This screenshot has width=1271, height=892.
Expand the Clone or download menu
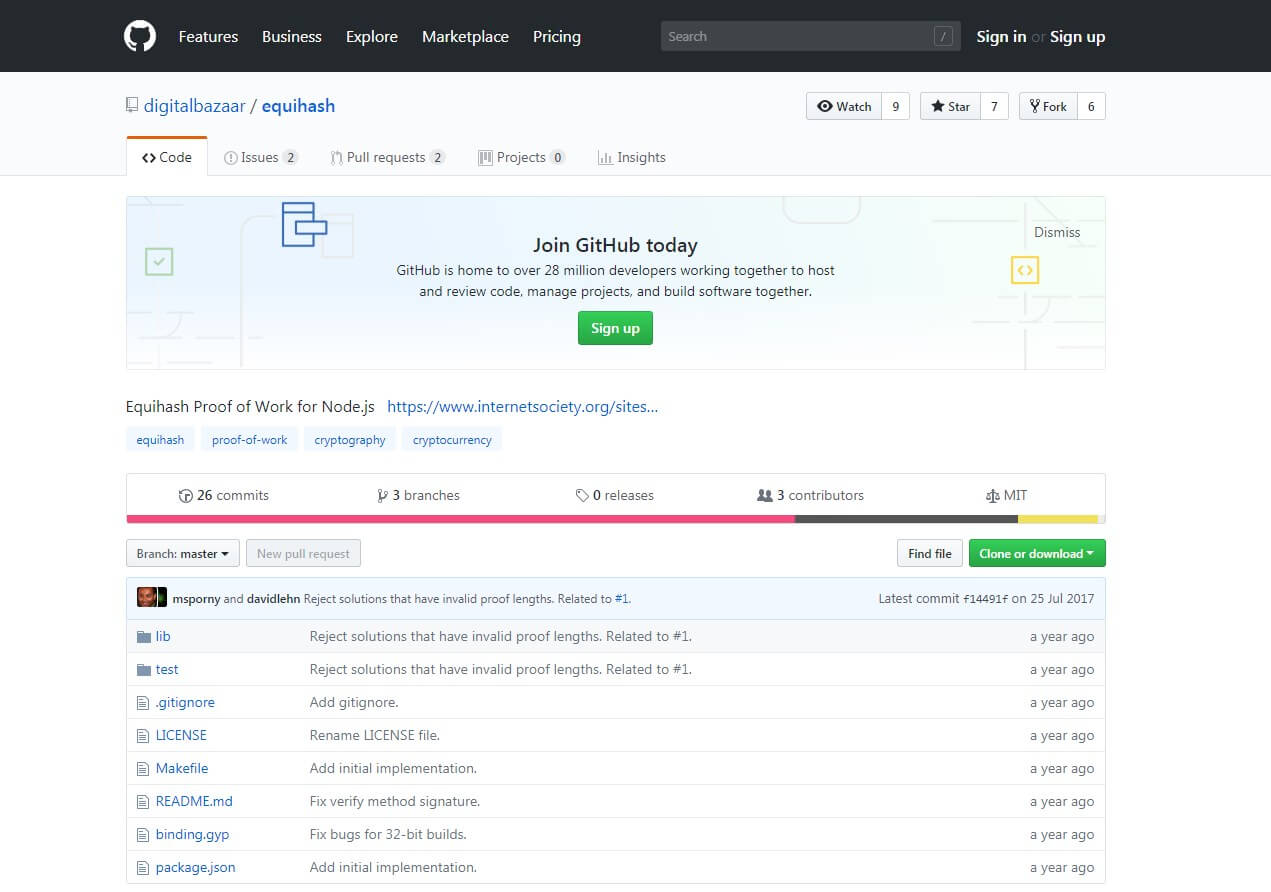[x=1036, y=554]
